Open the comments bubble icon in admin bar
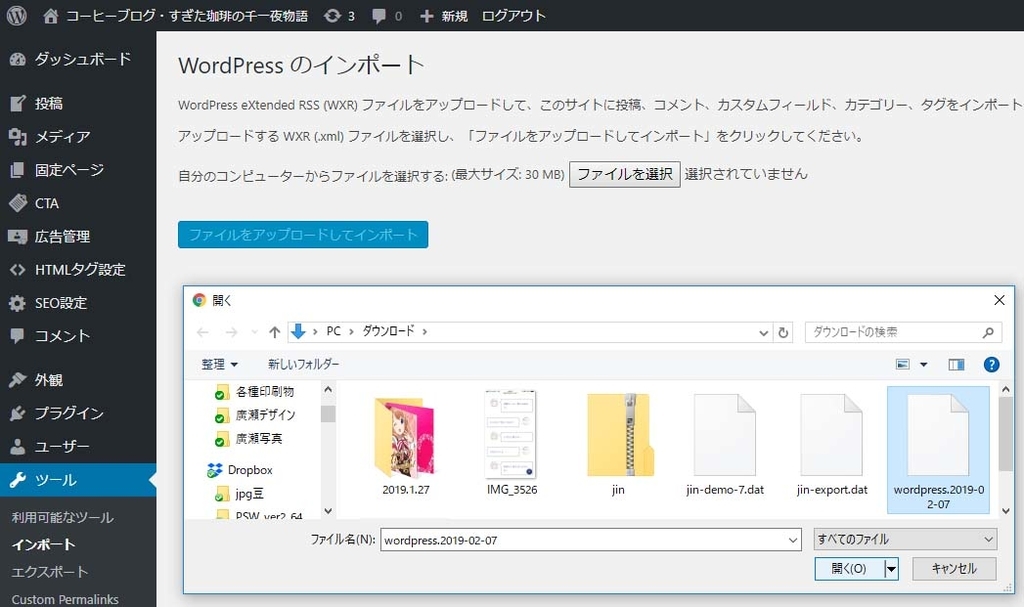This screenshot has height=607, width=1024. (379, 16)
